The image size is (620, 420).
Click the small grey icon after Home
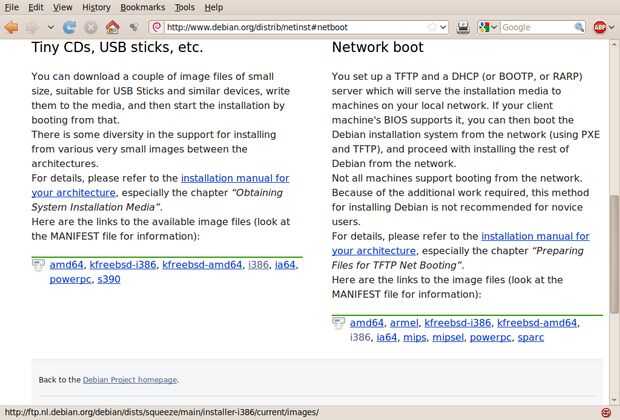(x=134, y=27)
